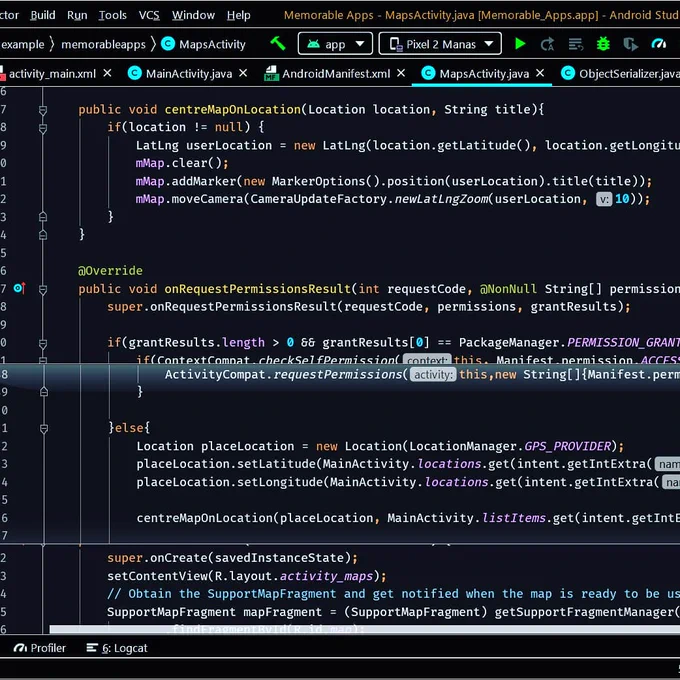The image size is (680, 680).
Task: Open the Profiler tool window
Action: pyautogui.click(x=39, y=648)
